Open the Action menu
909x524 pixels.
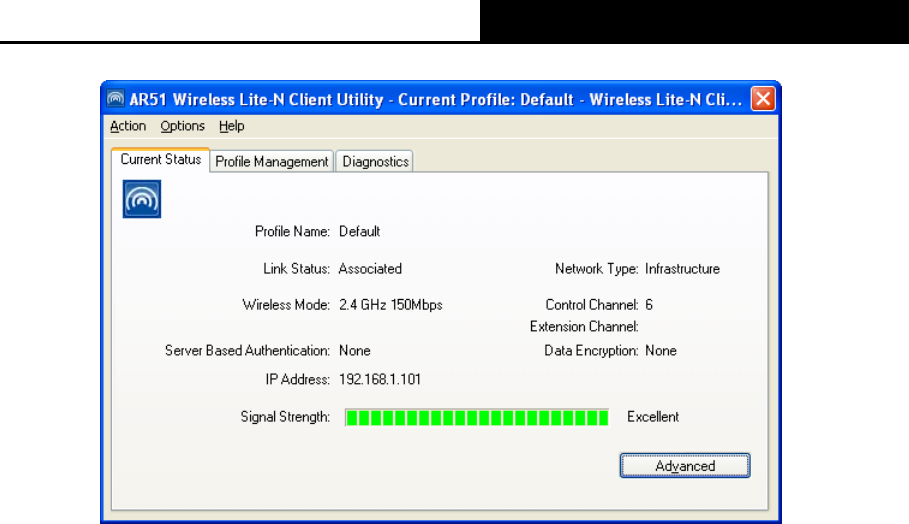(128, 126)
